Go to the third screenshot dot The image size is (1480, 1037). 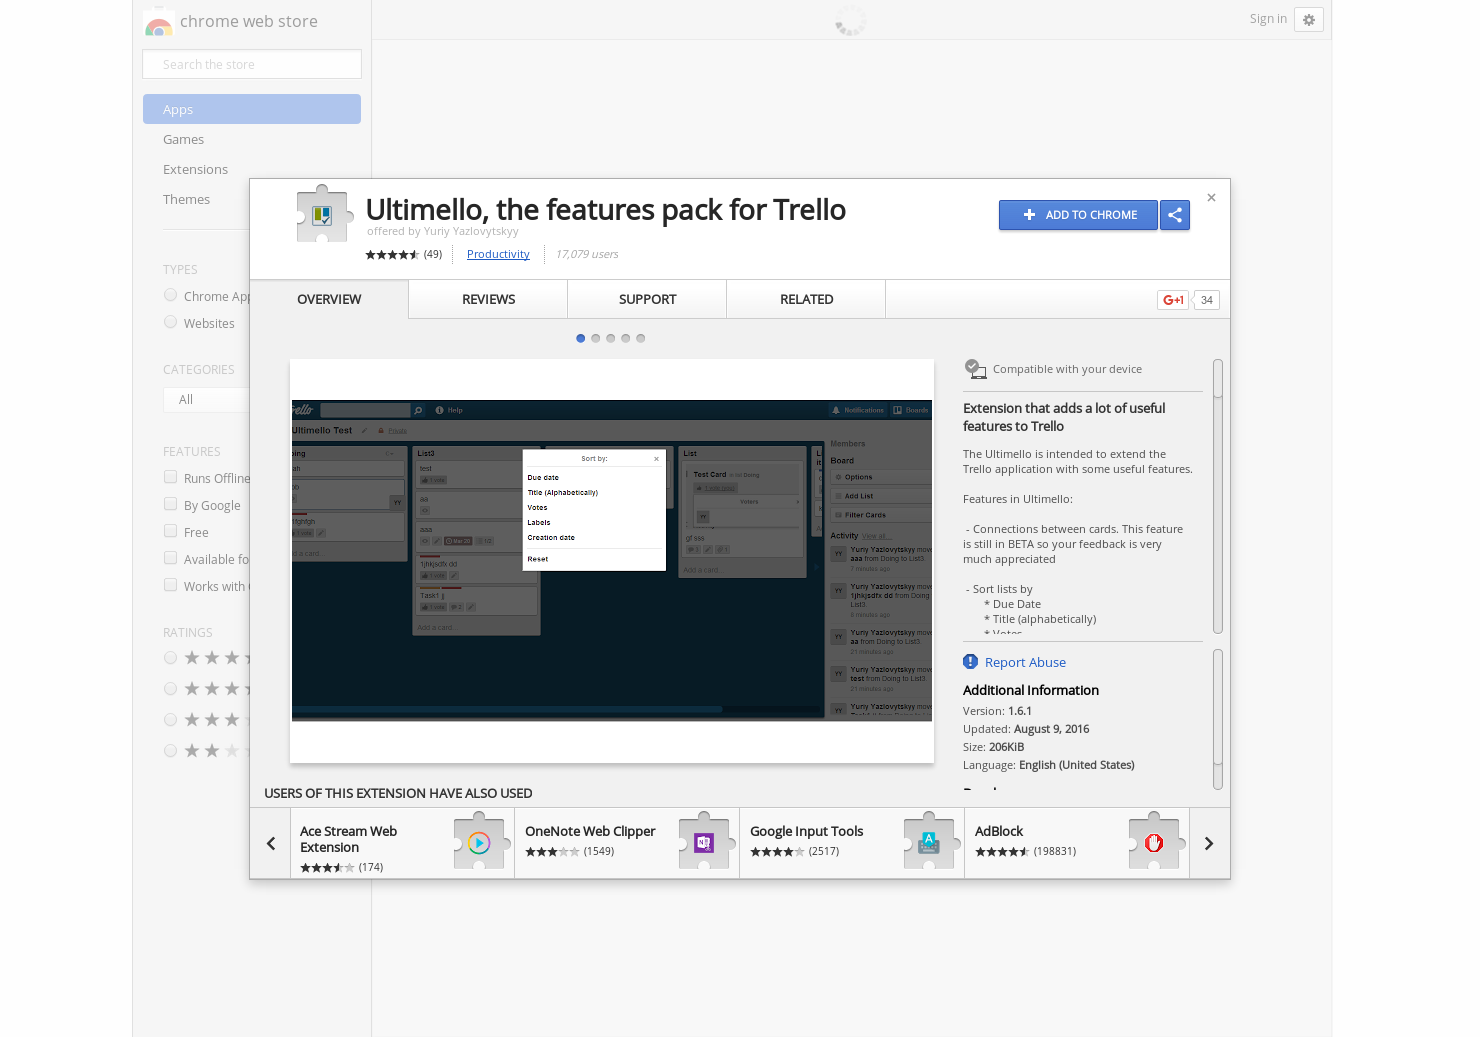[x=611, y=338]
